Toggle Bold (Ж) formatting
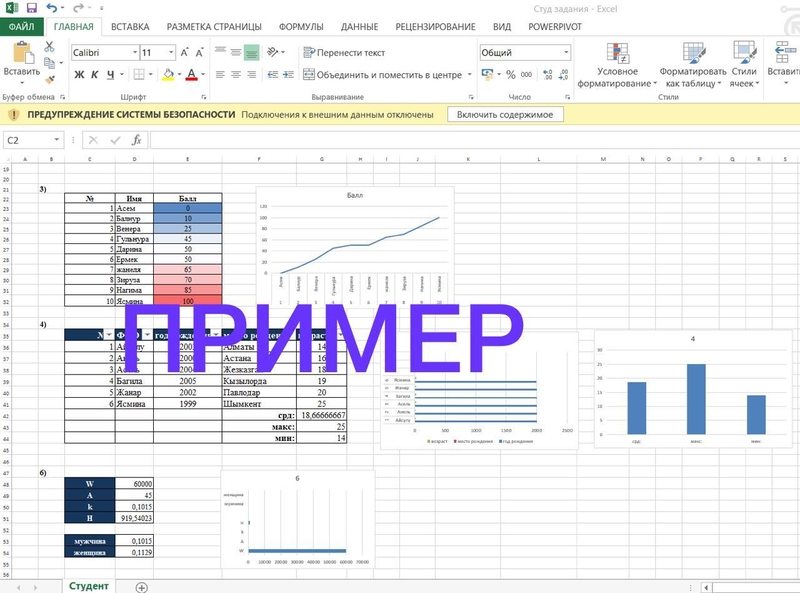Screen dimensions: 800x593 point(79,75)
